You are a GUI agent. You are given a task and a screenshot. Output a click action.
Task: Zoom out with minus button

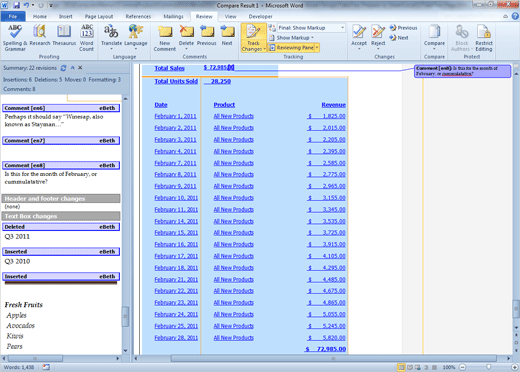pyautogui.click(x=462, y=367)
